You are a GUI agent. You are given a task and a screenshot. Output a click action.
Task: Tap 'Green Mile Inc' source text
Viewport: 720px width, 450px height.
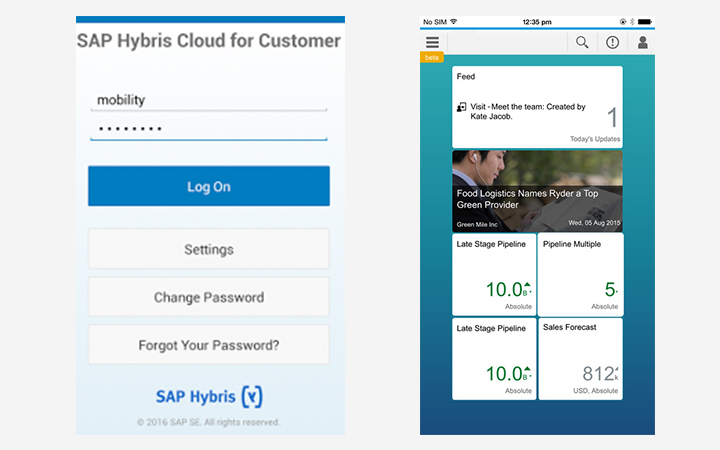477,225
